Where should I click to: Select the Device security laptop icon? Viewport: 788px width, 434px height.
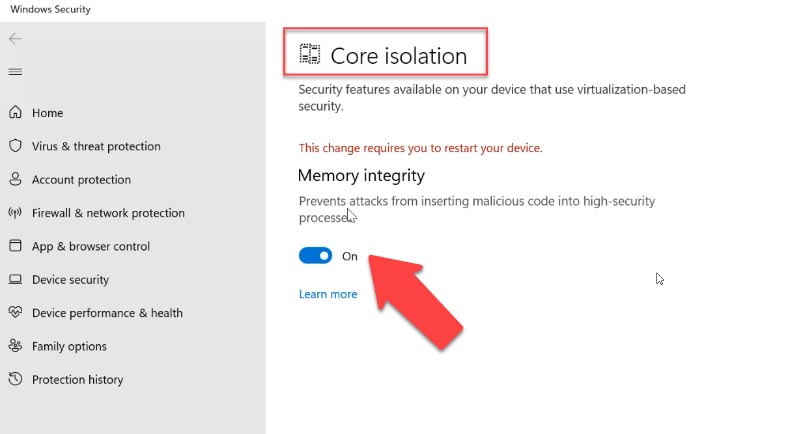pos(16,279)
